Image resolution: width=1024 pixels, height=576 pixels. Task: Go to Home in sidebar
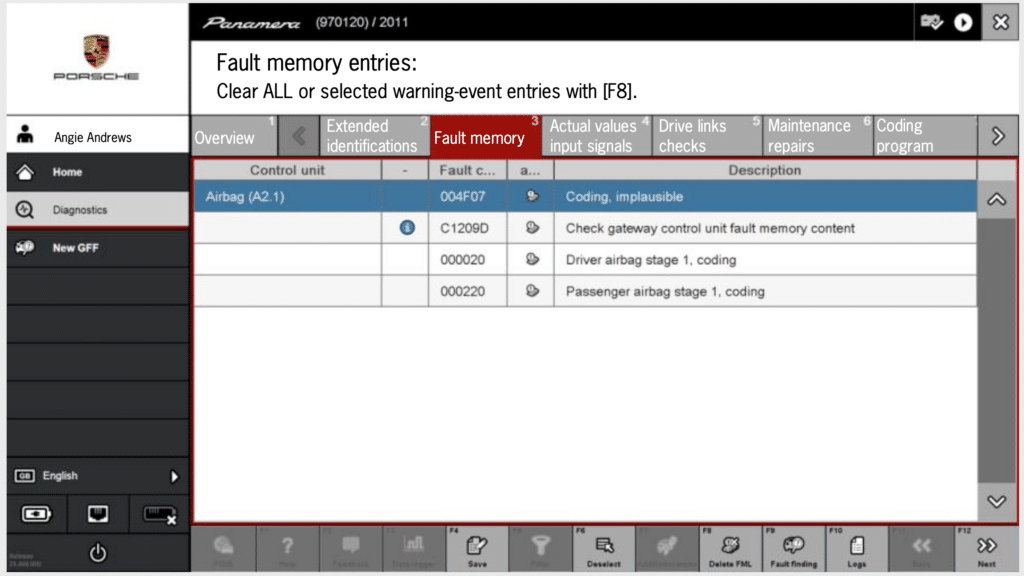point(98,172)
